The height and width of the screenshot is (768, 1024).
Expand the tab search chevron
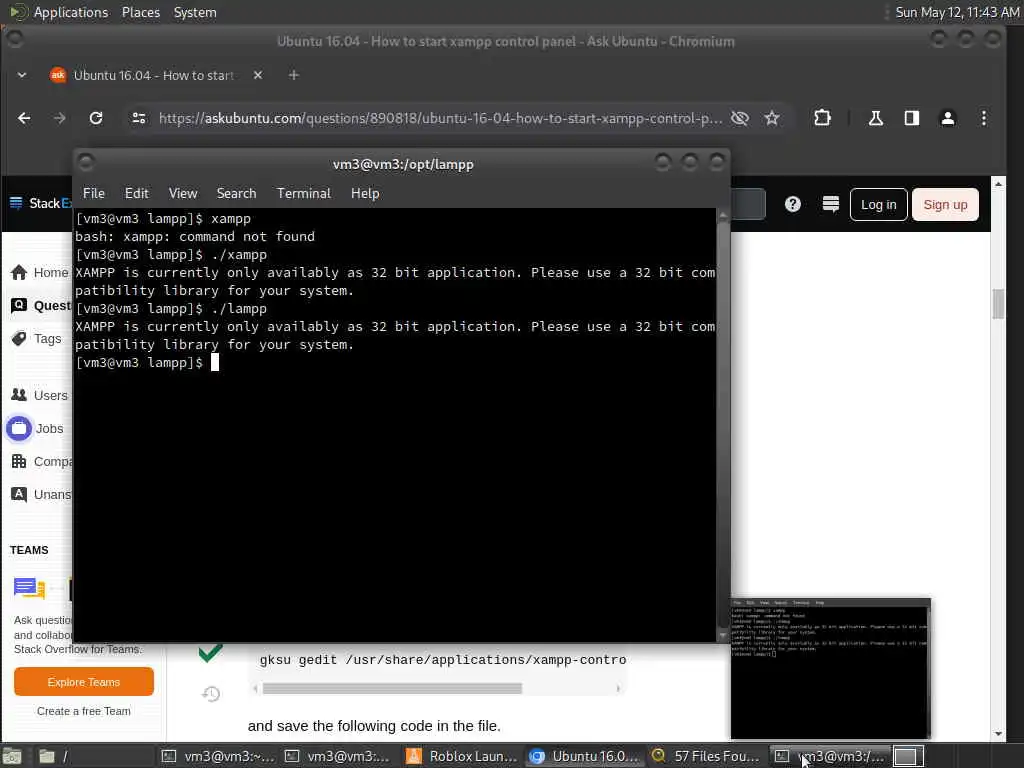[22, 75]
